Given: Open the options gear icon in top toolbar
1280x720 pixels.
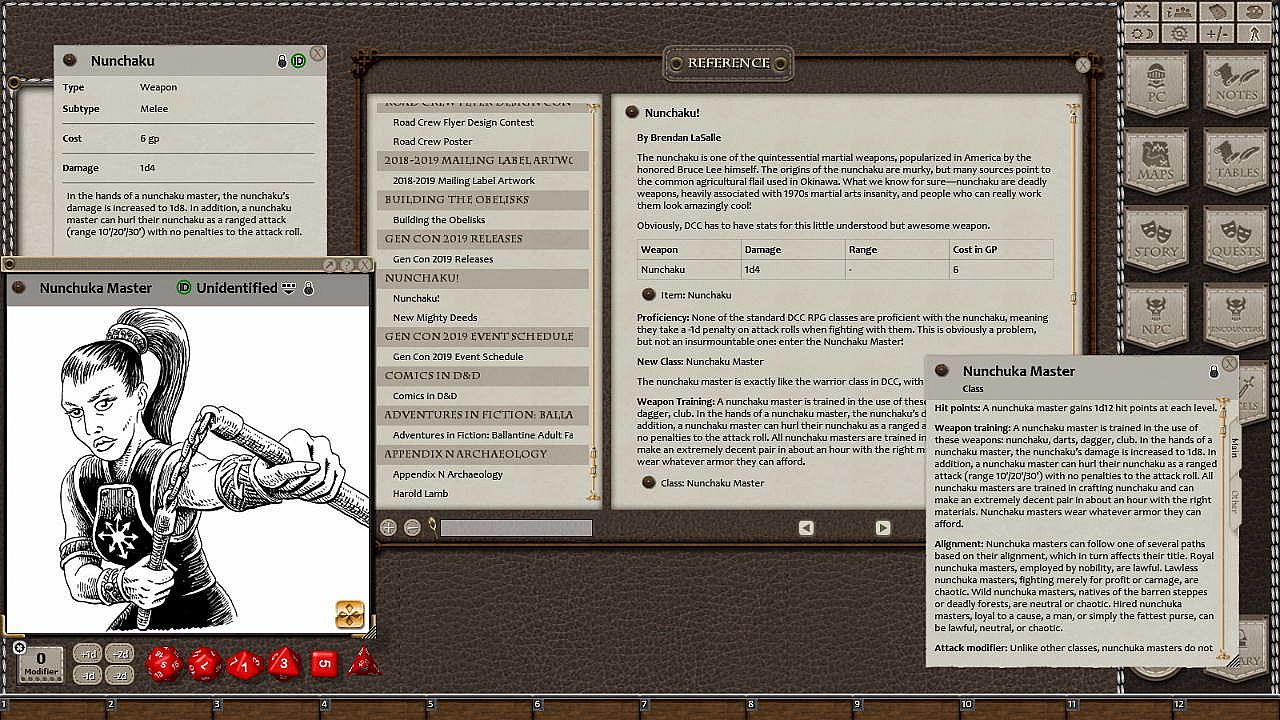Looking at the screenshot, I should 1180,33.
